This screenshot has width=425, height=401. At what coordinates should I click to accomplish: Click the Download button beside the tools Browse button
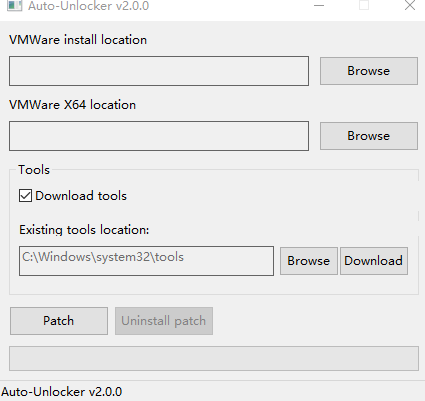[x=374, y=261]
